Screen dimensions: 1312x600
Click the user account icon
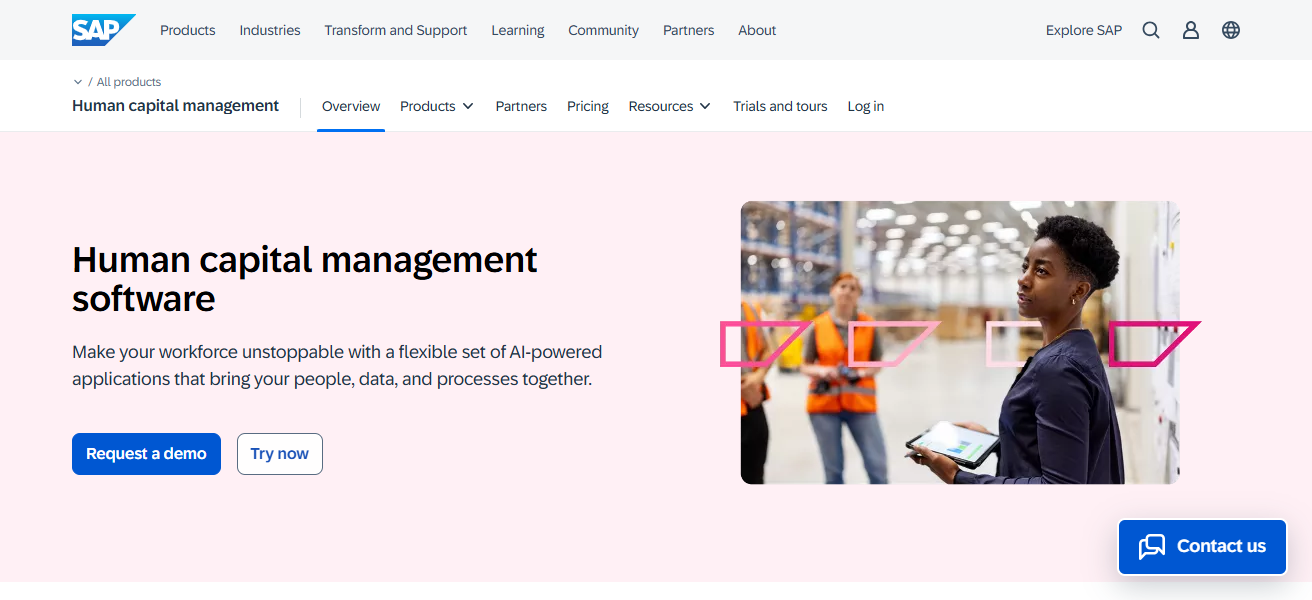point(1190,30)
